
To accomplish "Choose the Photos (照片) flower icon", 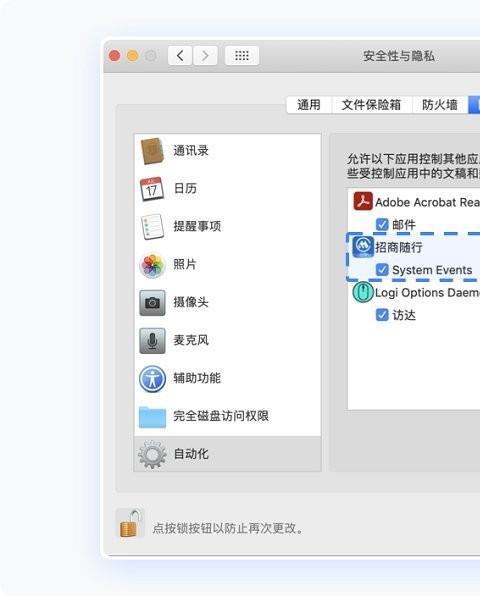I will coord(152,265).
